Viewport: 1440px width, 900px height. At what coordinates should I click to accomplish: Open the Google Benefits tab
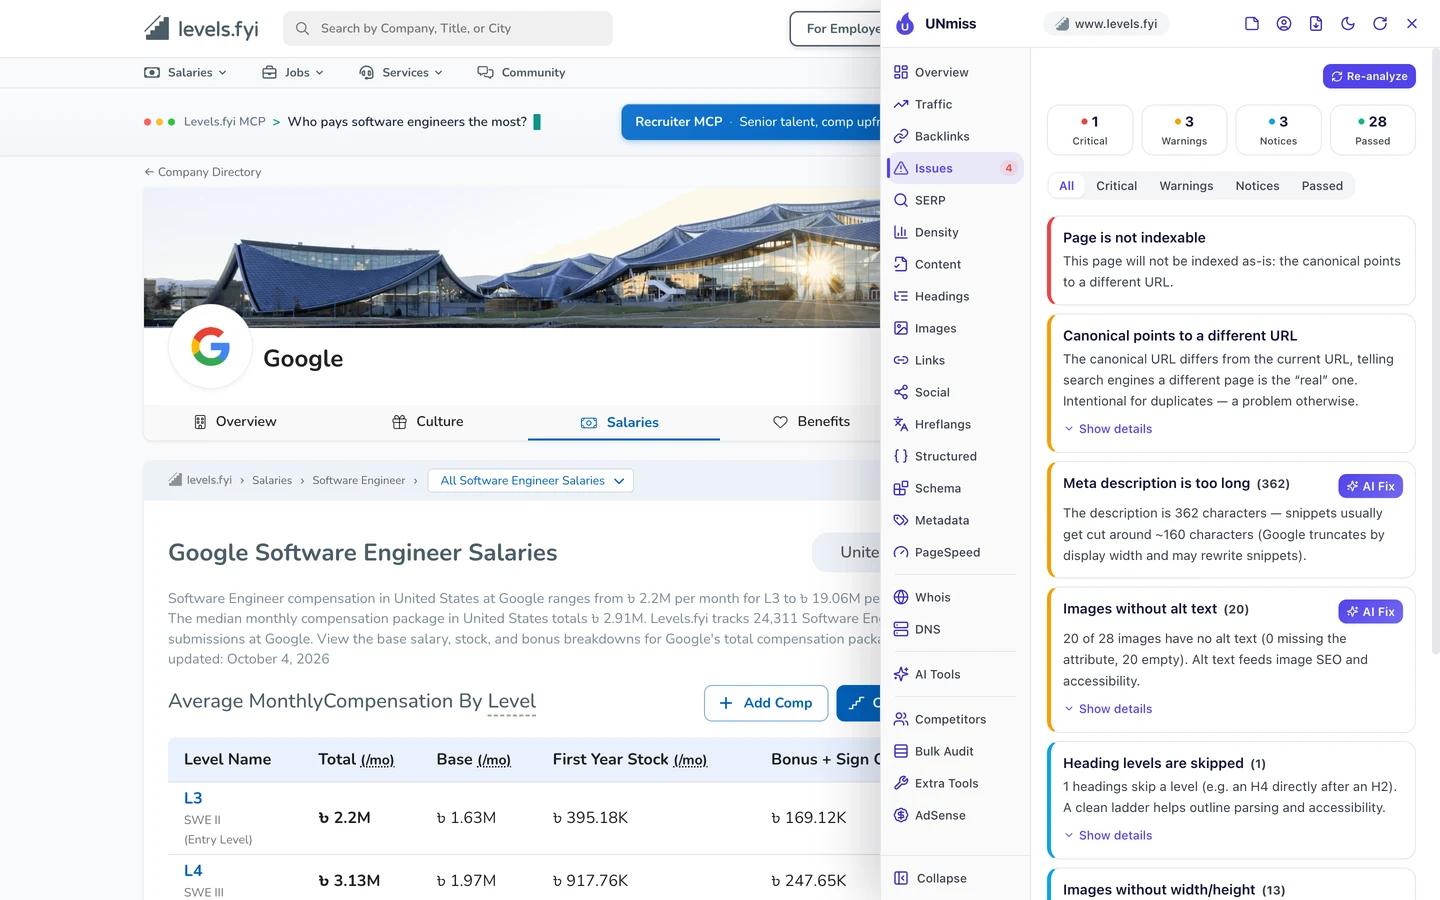coord(812,422)
